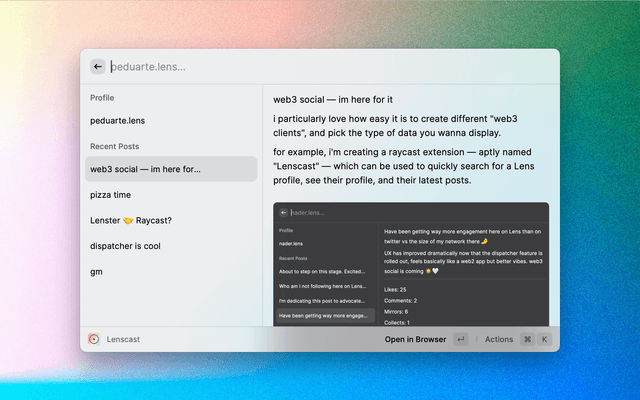The image size is (640, 400).
Task: Click the K shortcut key icon
Action: pyautogui.click(x=545, y=339)
